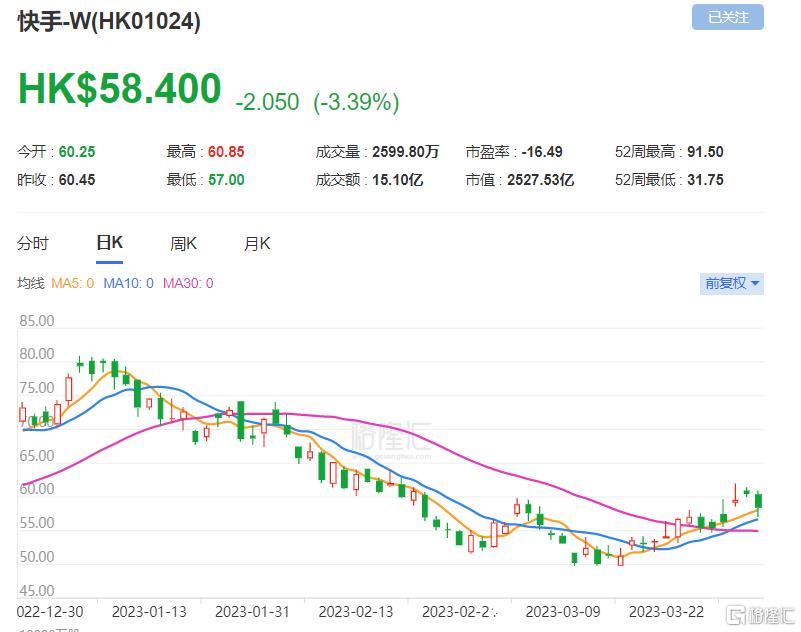
Task: Toggle the MA10 moving average legend
Action: coord(128,283)
